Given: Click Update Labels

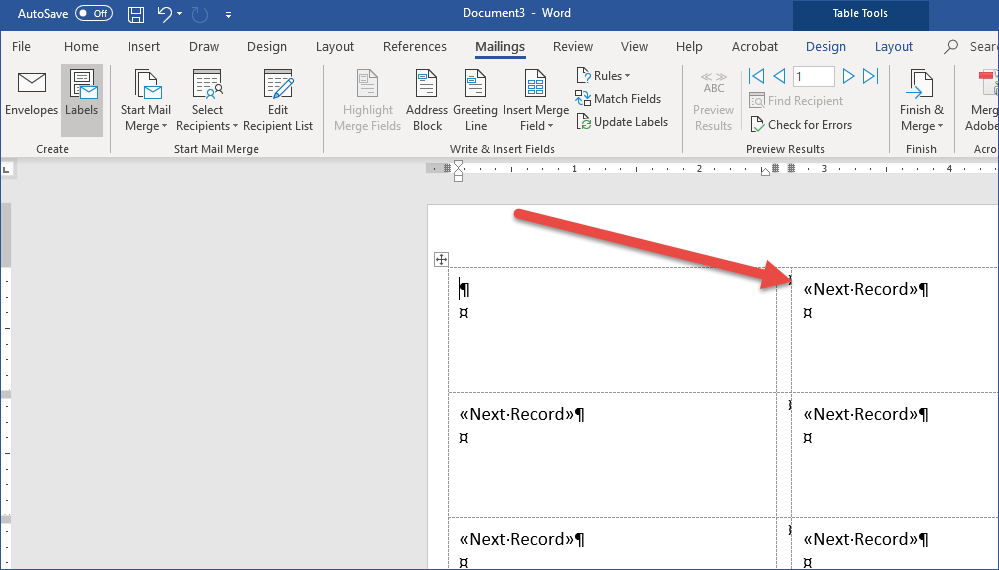Looking at the screenshot, I should click(x=622, y=122).
